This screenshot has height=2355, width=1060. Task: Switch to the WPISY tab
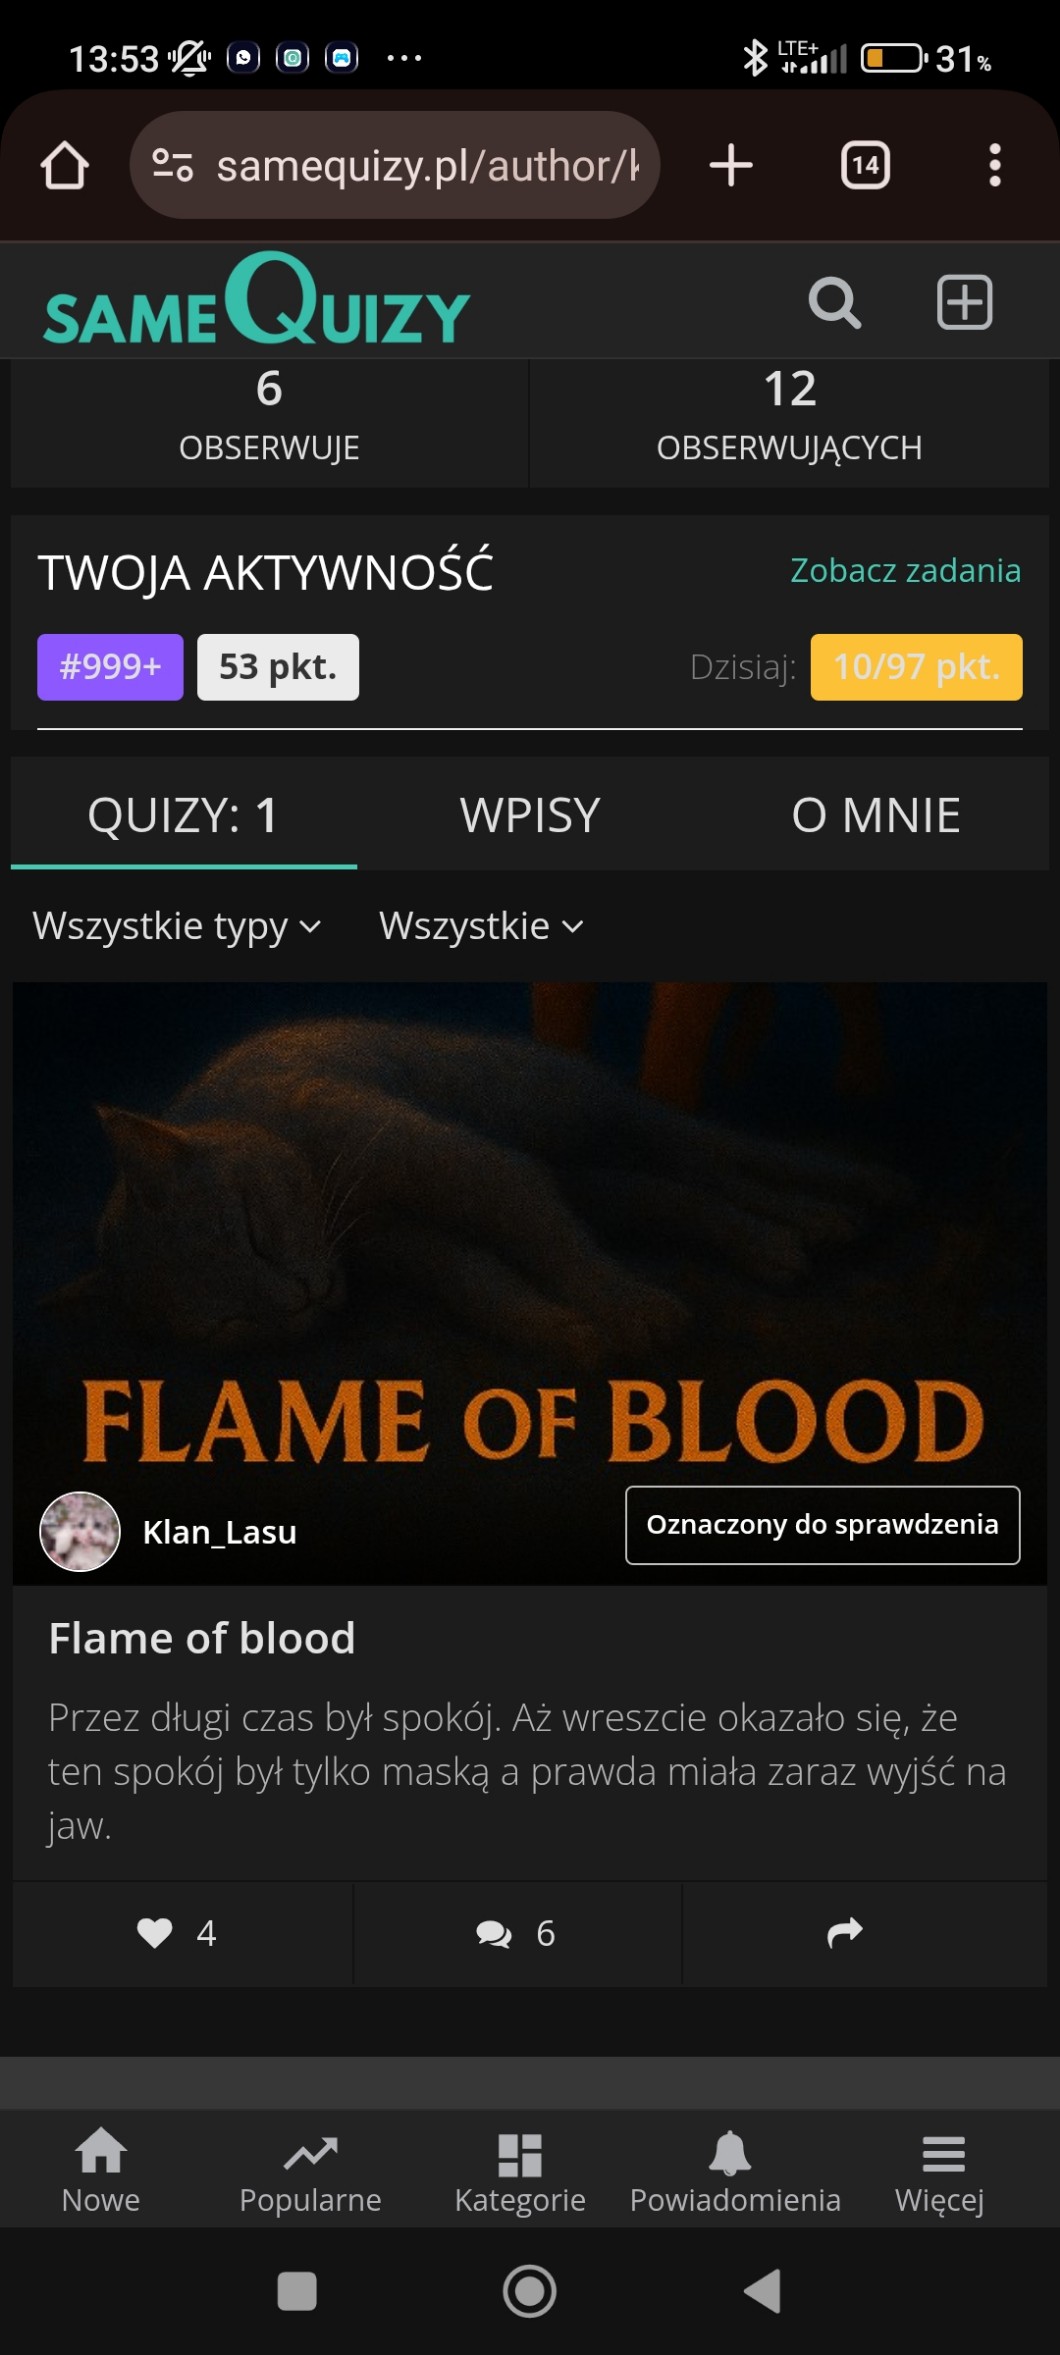coord(530,815)
